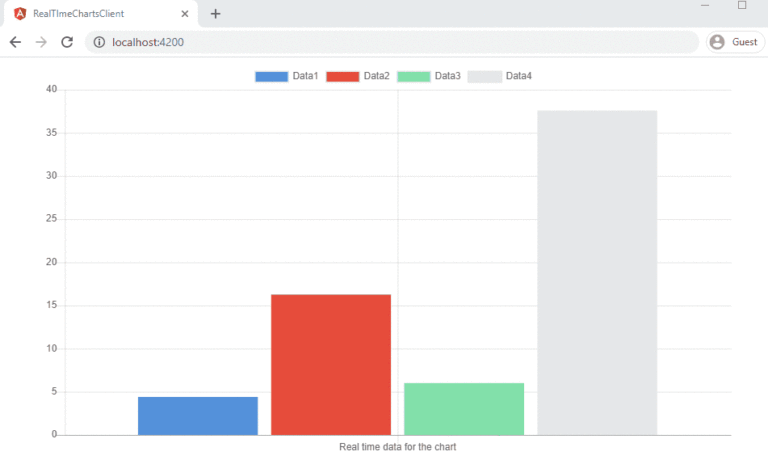Hide the Data4 dataset via legend text
768x460 pixels.
[518, 77]
